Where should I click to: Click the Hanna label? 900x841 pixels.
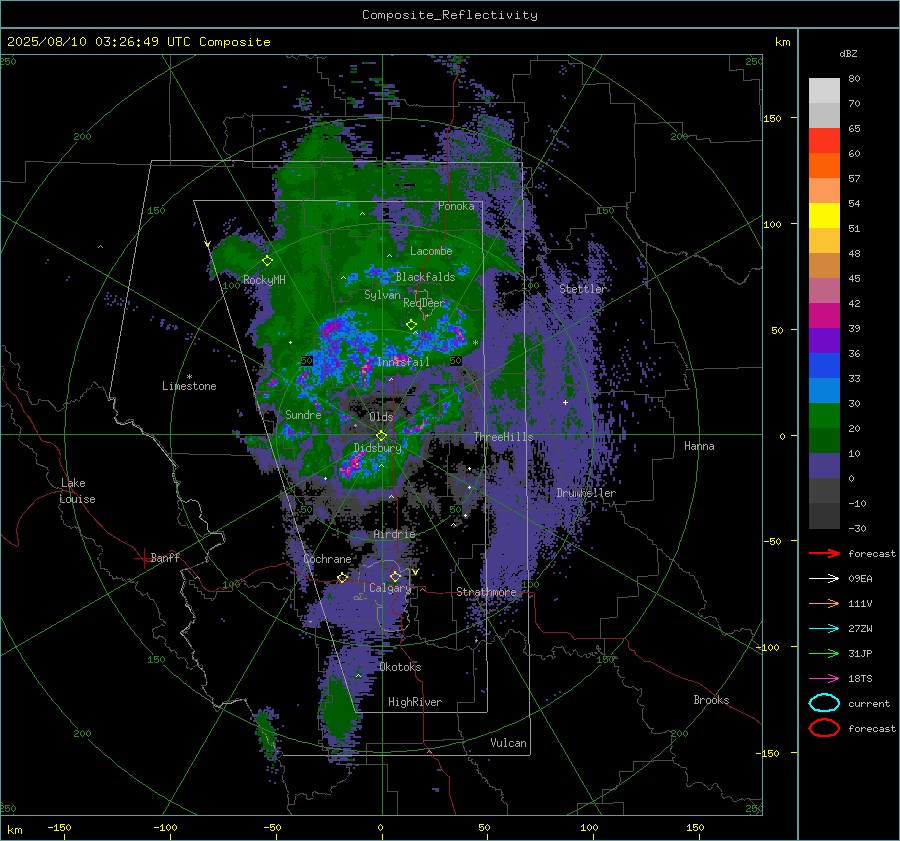(x=699, y=446)
